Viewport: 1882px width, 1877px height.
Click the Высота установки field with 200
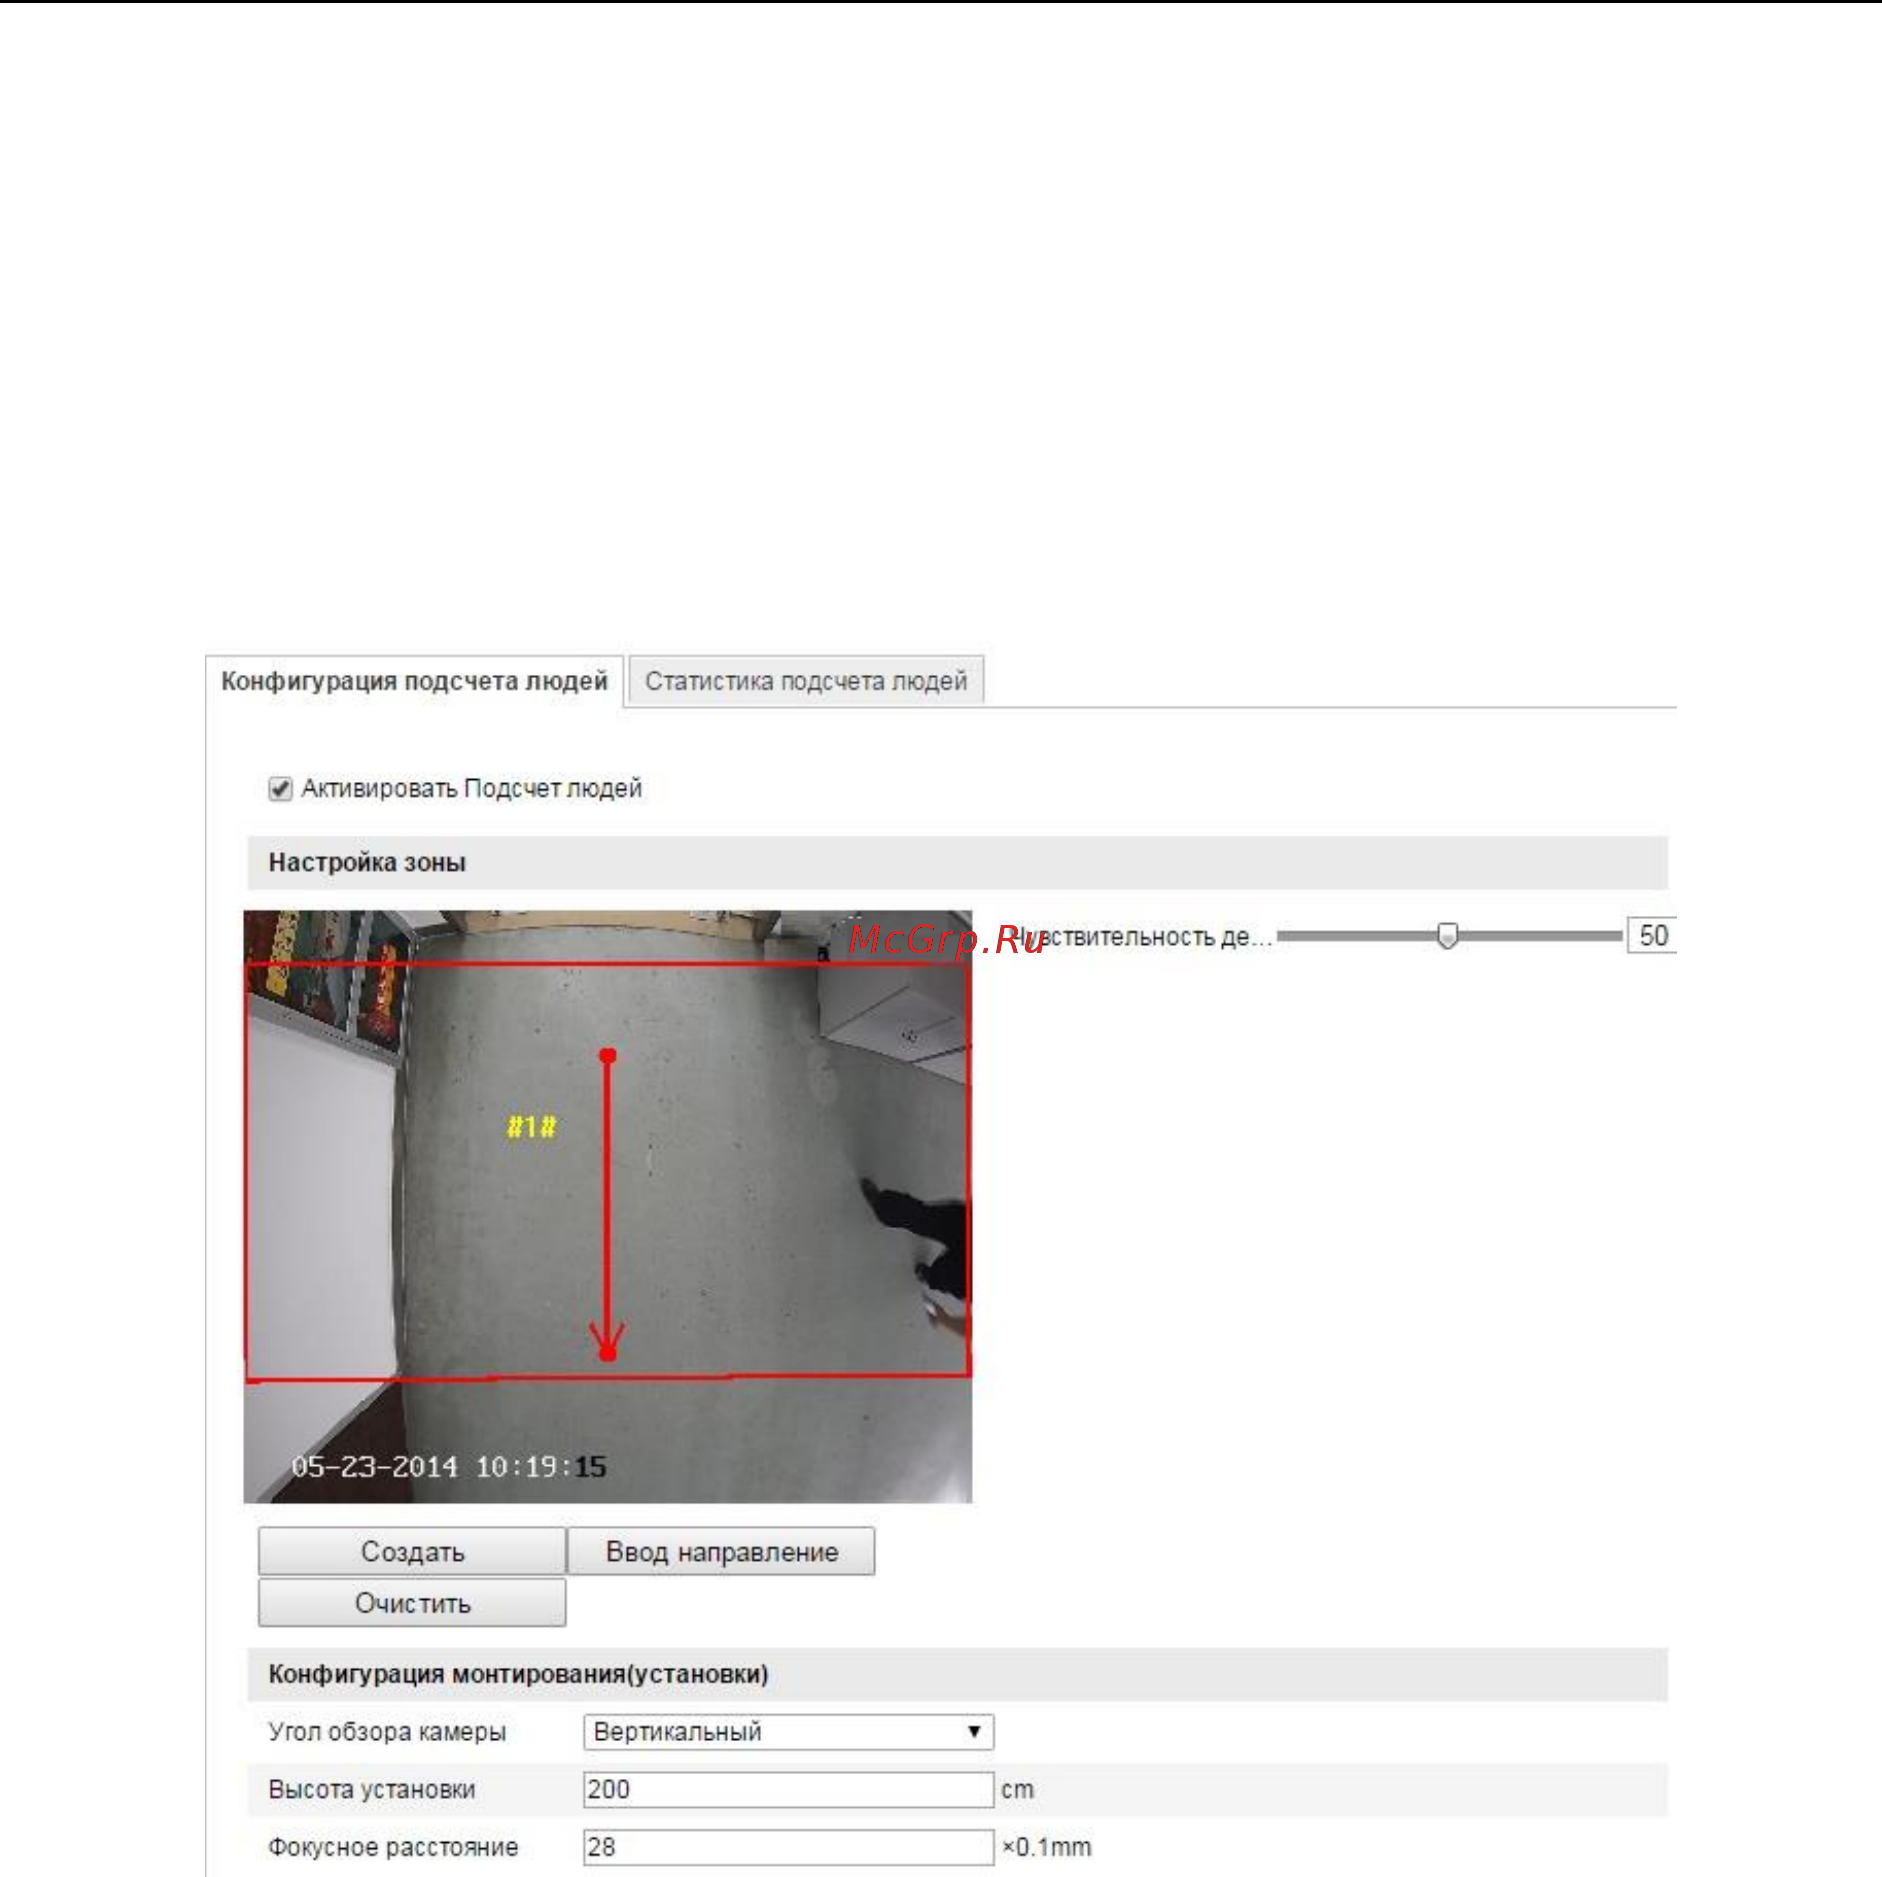(x=788, y=1790)
